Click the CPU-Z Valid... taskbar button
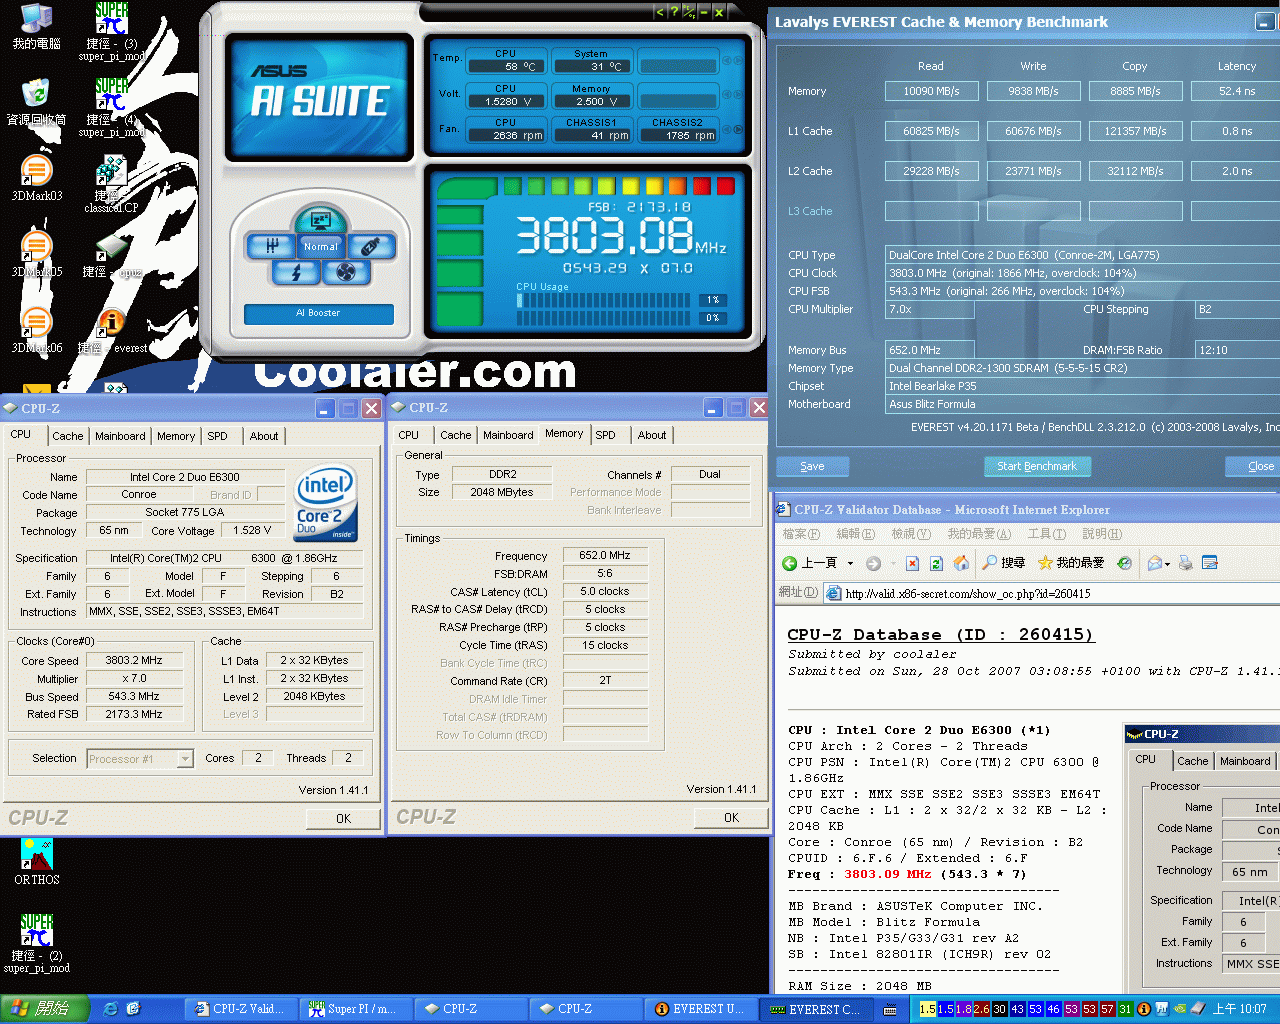This screenshot has height=1024, width=1280. [x=240, y=1009]
